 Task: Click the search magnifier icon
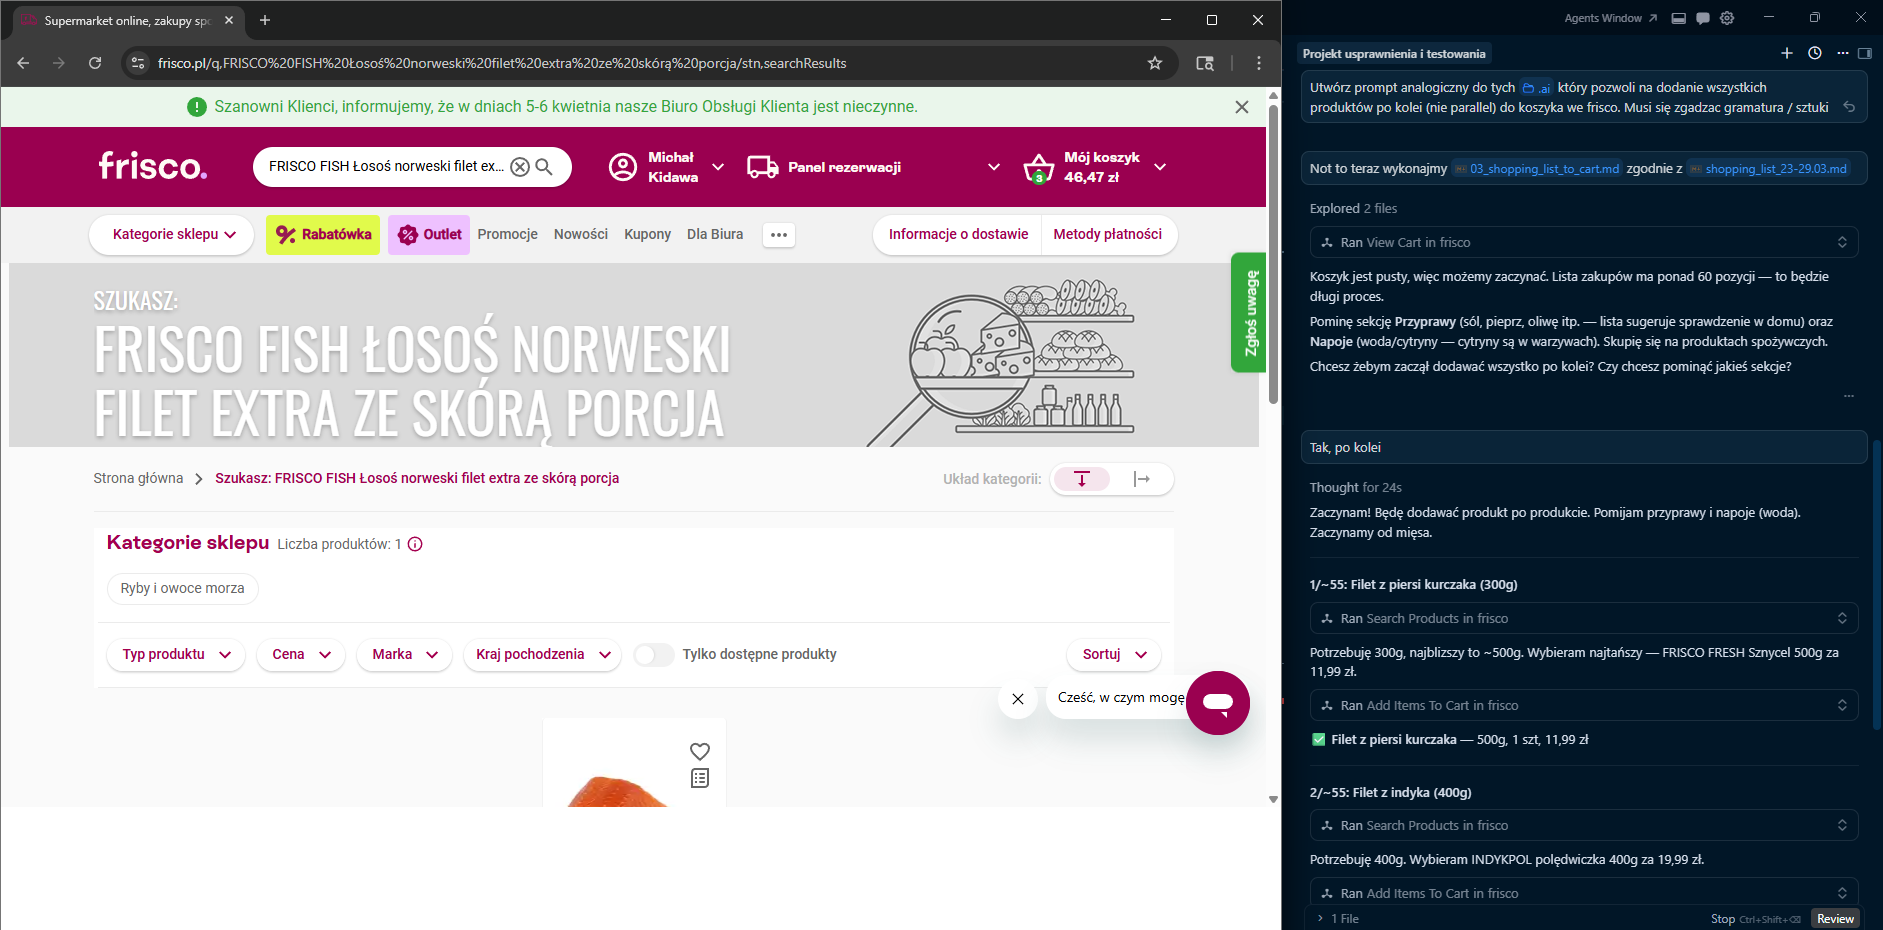pos(544,167)
